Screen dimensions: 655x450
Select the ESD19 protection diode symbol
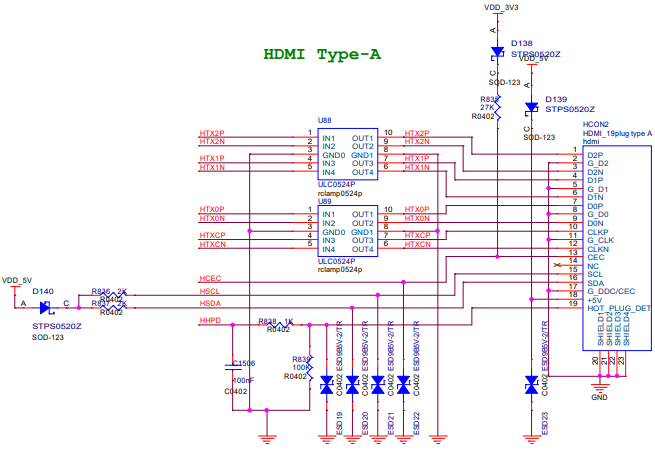(327, 385)
